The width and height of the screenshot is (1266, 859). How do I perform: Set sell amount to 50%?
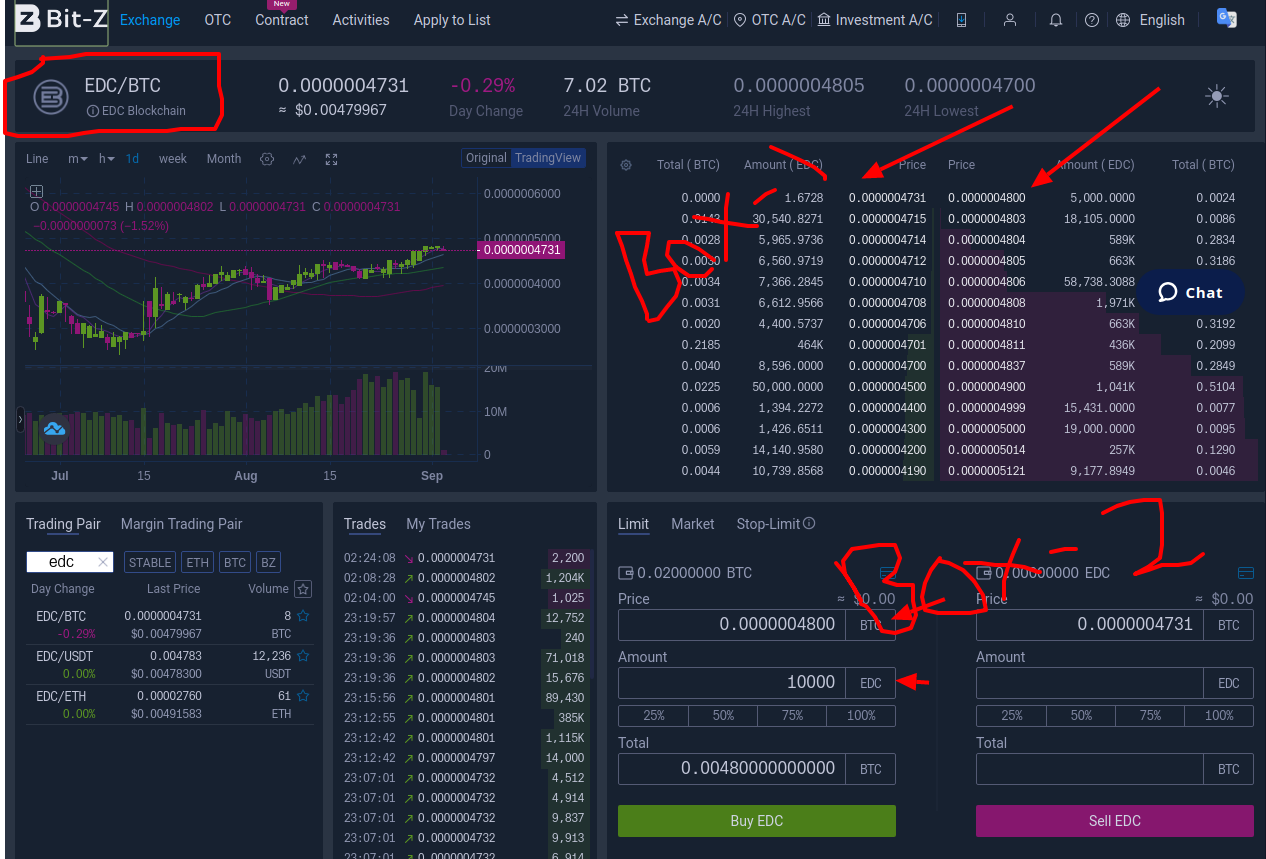(1081, 715)
